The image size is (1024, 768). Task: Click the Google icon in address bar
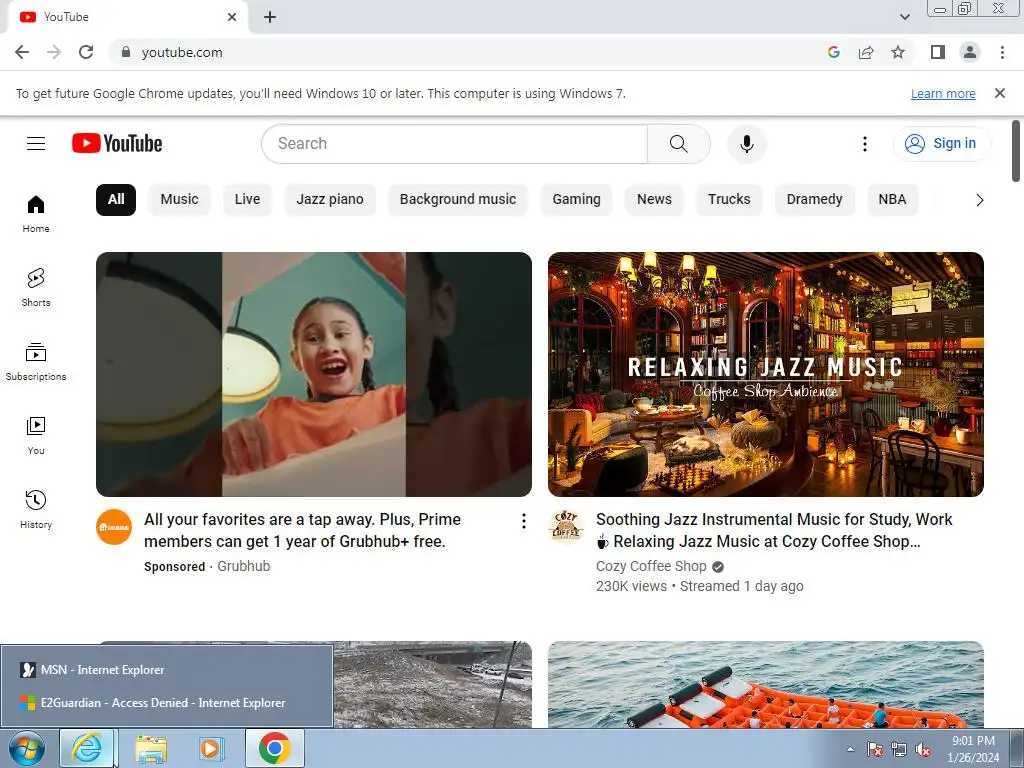(x=833, y=52)
